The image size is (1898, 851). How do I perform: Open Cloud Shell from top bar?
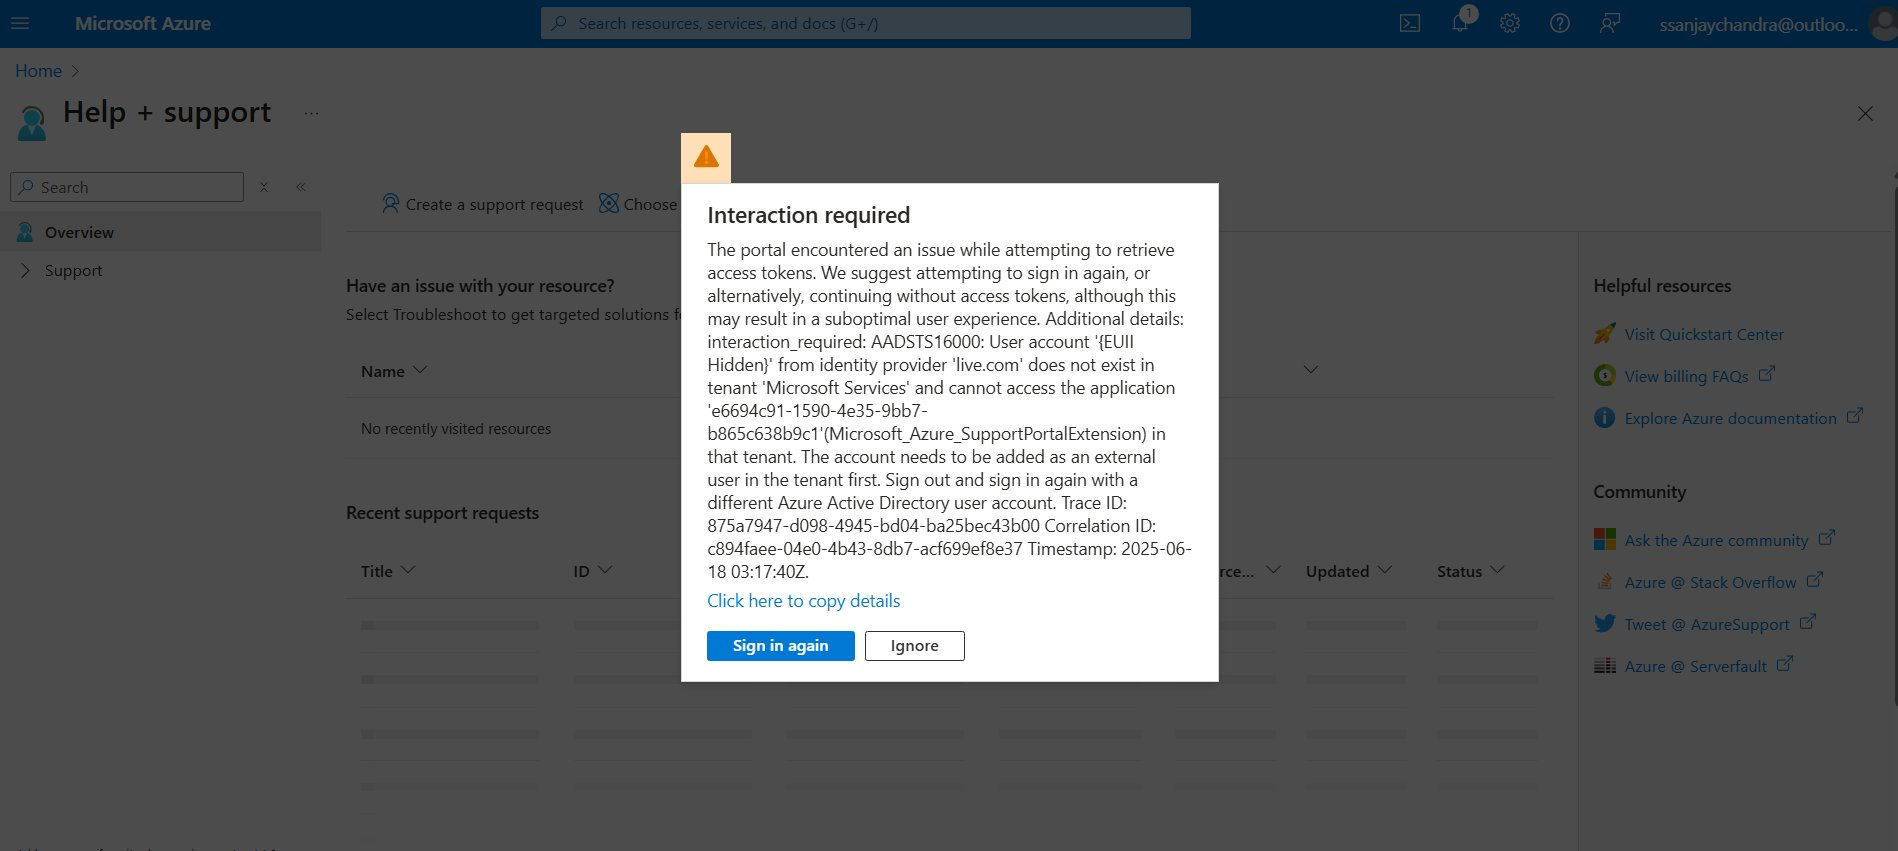click(1410, 23)
